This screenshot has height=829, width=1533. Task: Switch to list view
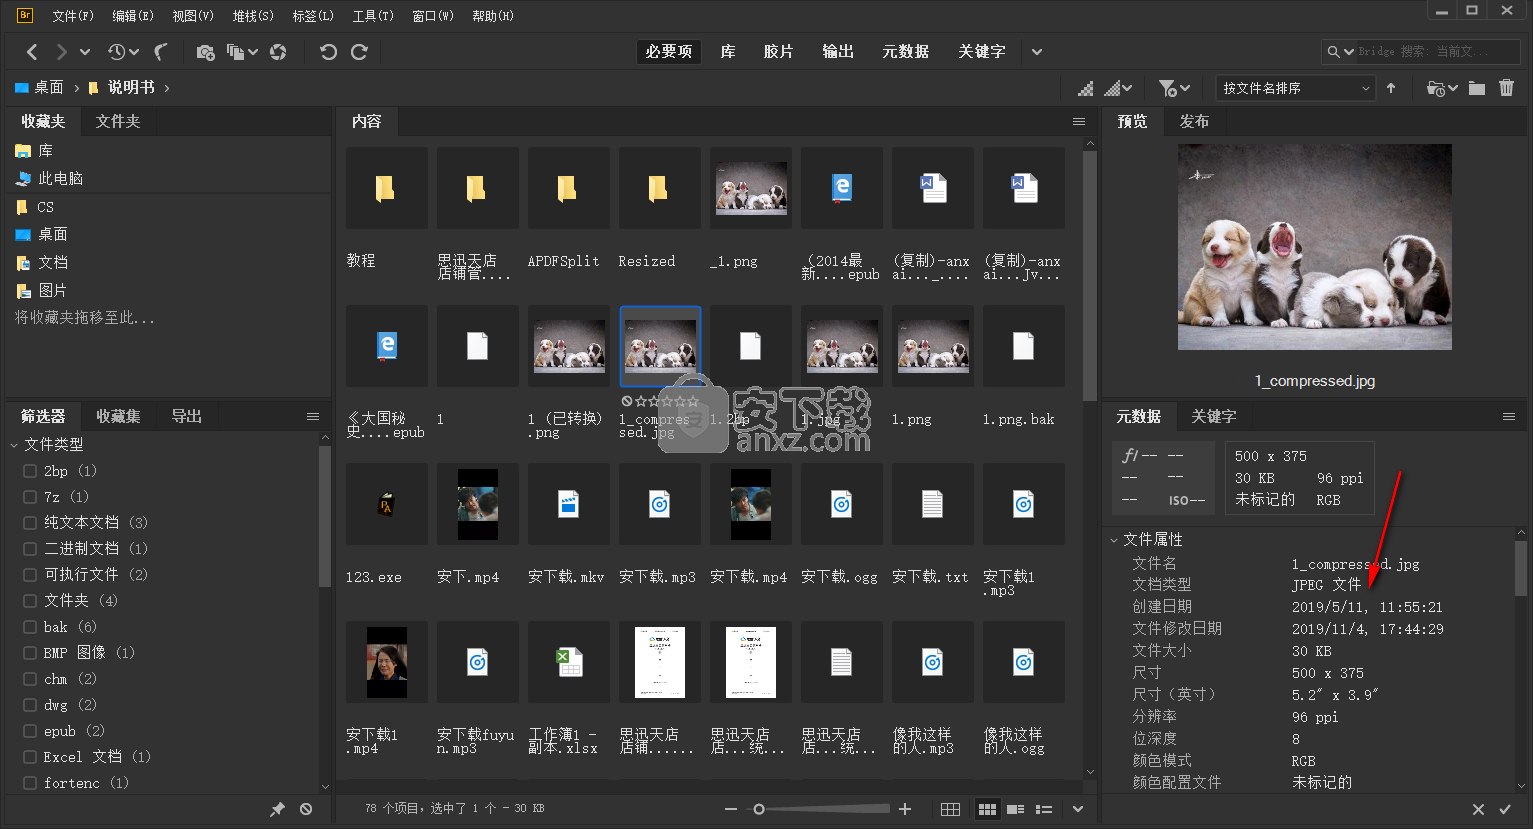coord(1044,809)
